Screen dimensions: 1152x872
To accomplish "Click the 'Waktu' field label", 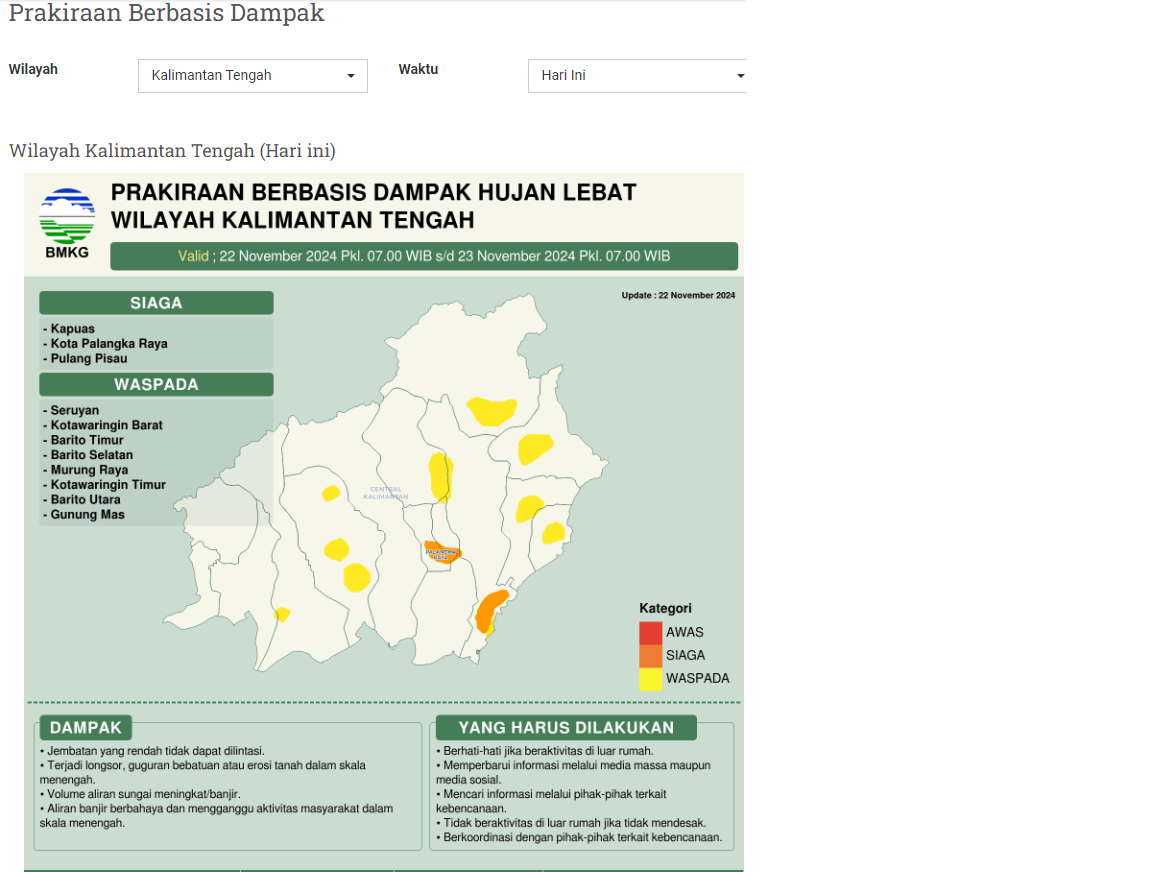I will pyautogui.click(x=418, y=69).
